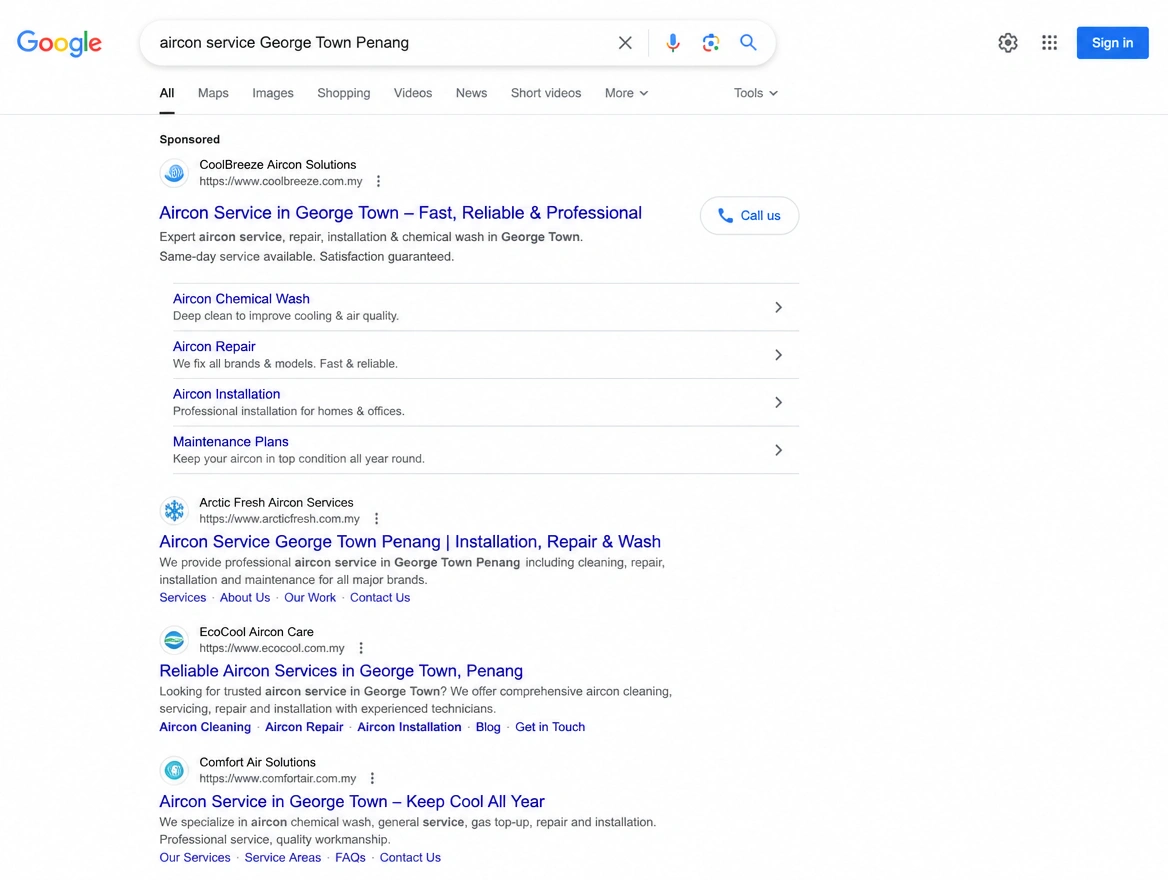Open settings gear icon
Image resolution: width=1168 pixels, height=880 pixels.
[x=1008, y=42]
